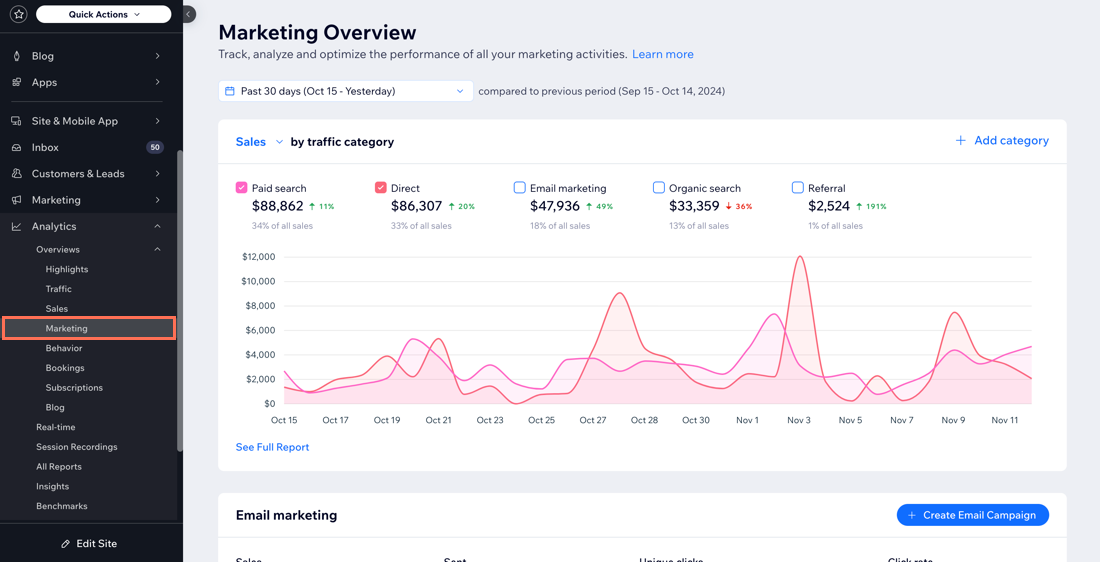Go to Session Recordings in sidebar

(x=76, y=447)
